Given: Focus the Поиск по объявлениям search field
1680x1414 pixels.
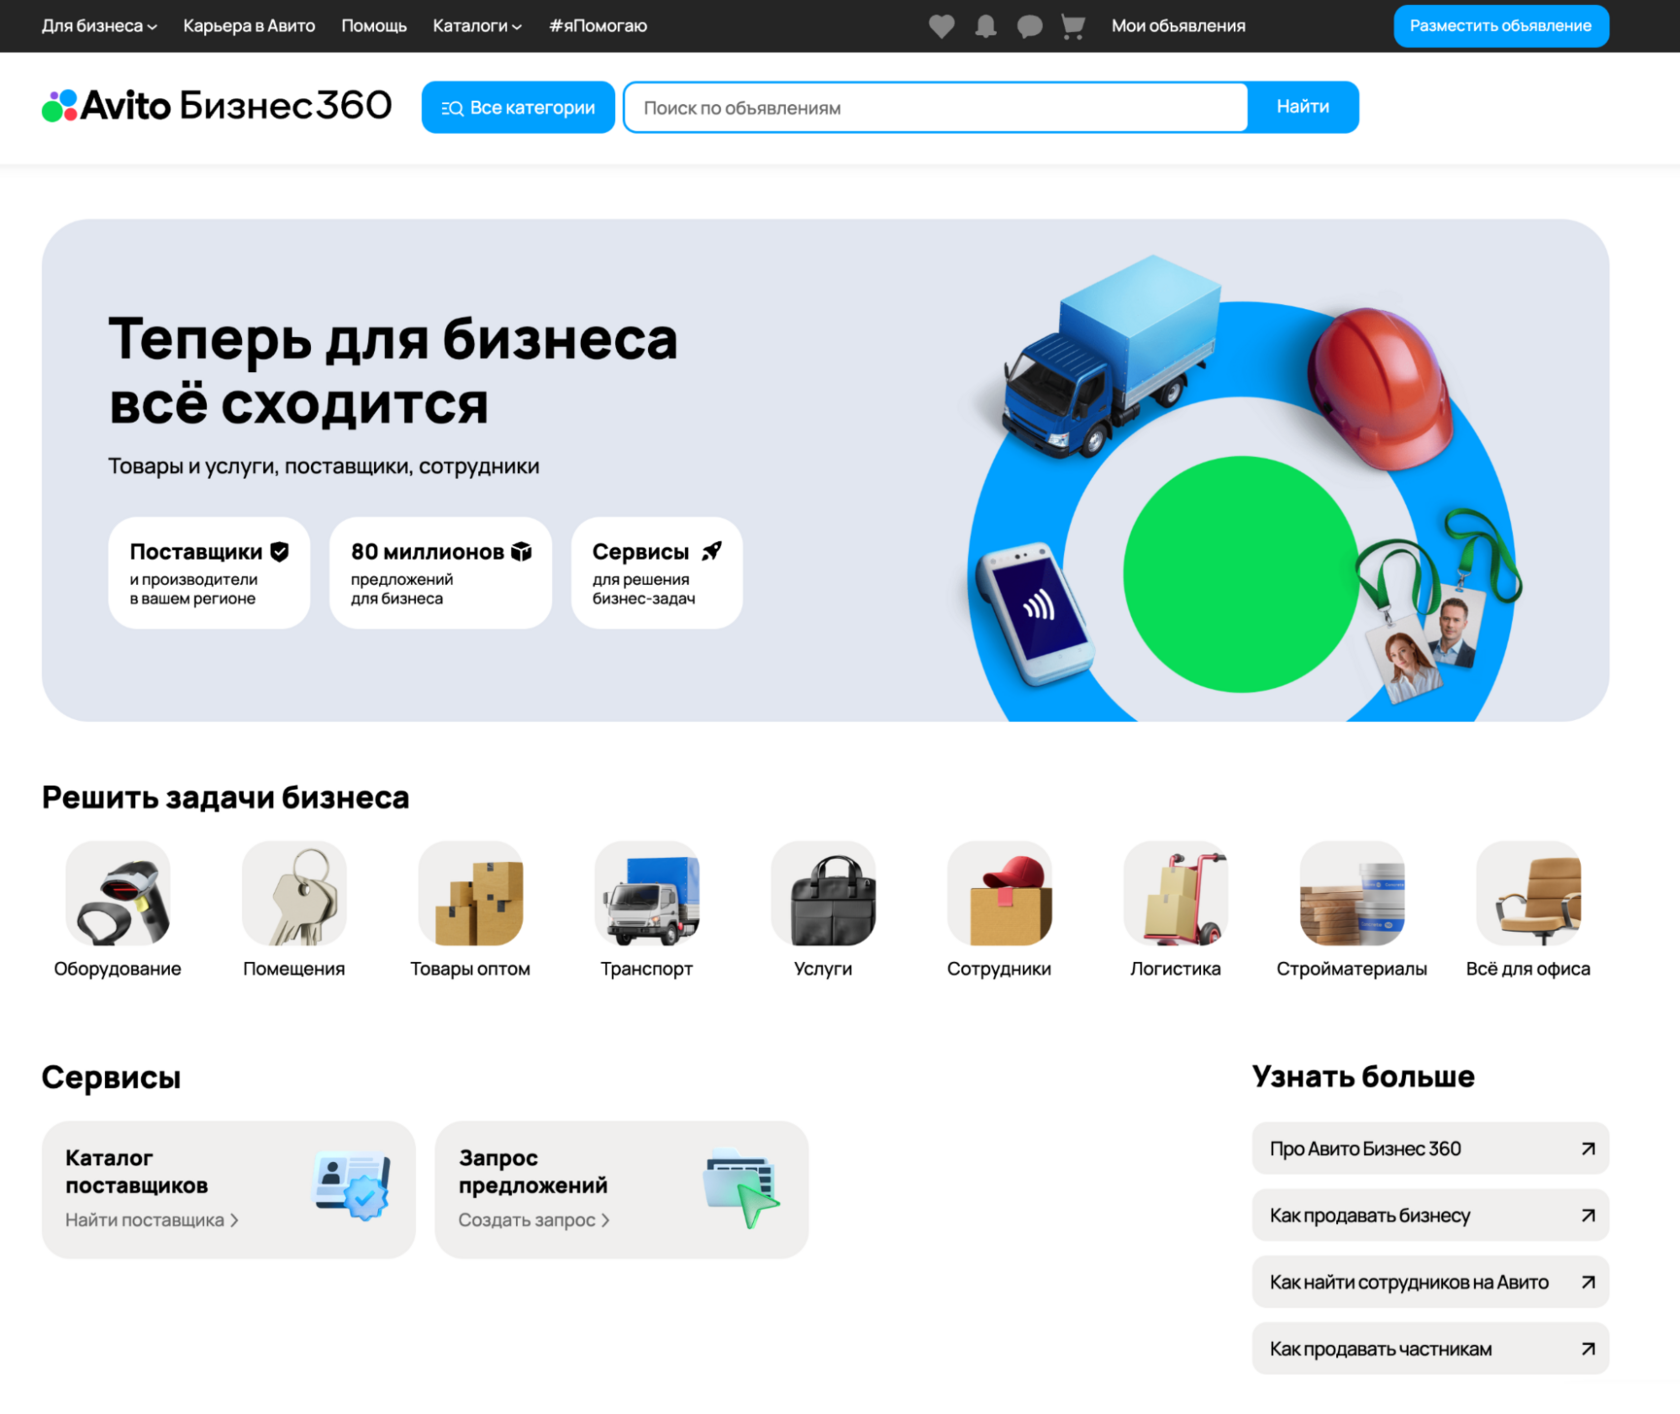Looking at the screenshot, I should 936,107.
